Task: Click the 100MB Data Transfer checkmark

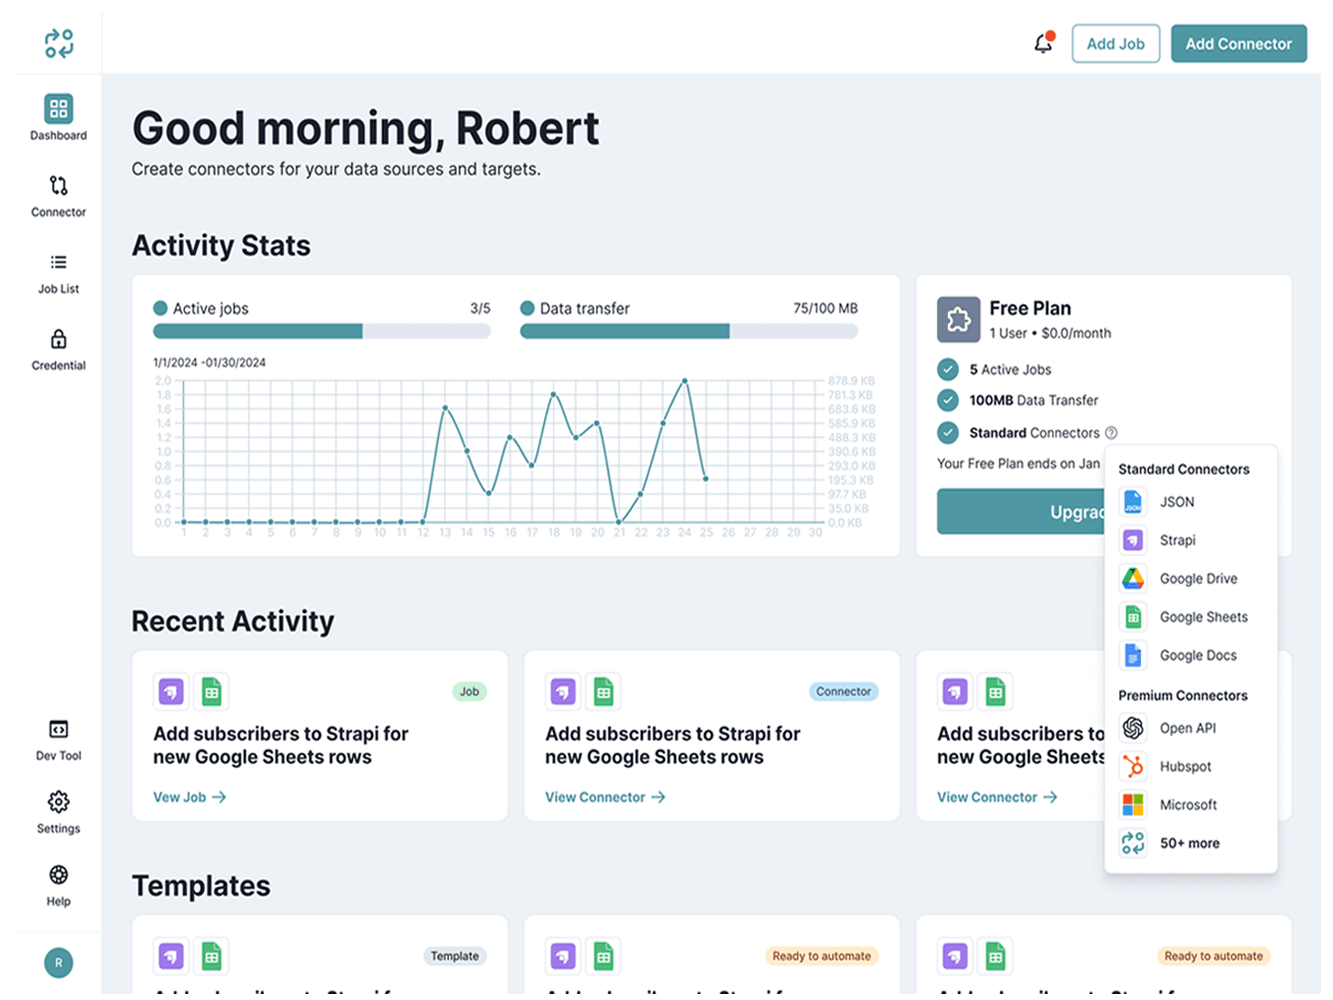Action: pyautogui.click(x=948, y=400)
